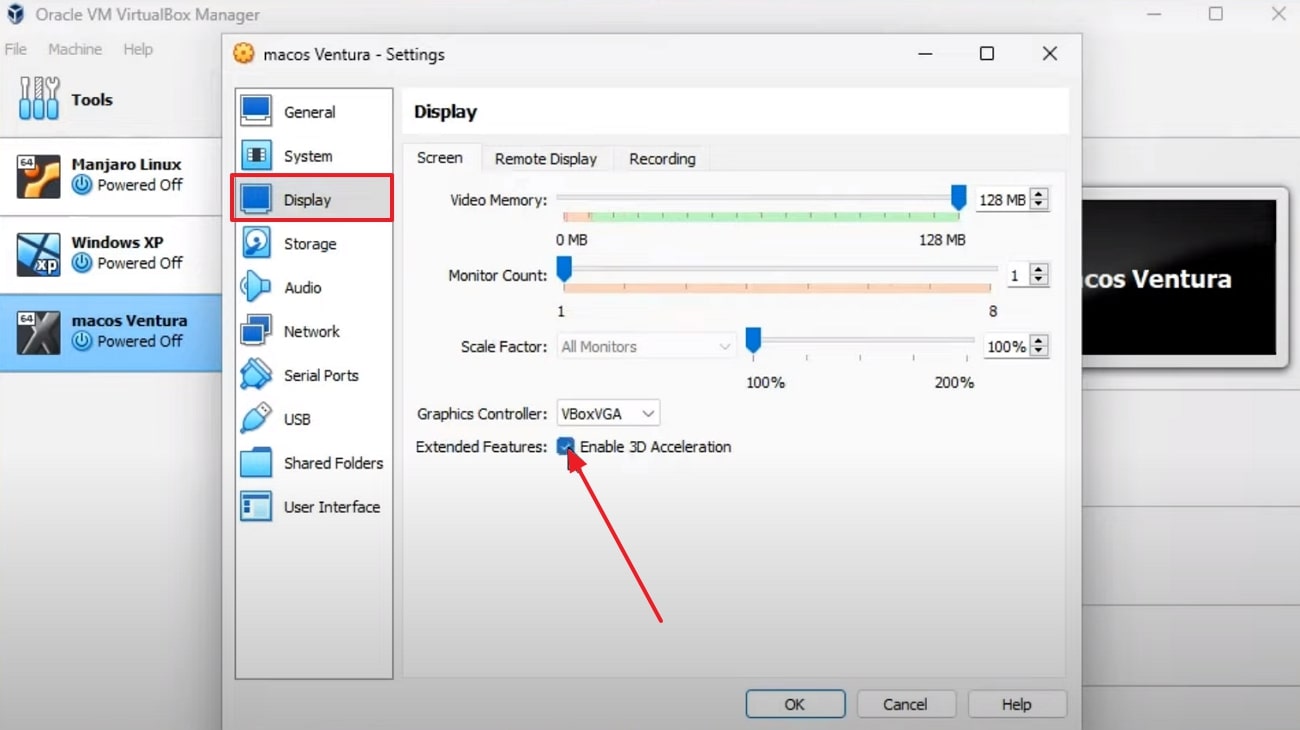
Task: Click the Powered Off status under Manjaro Linux
Action: [x=128, y=185]
